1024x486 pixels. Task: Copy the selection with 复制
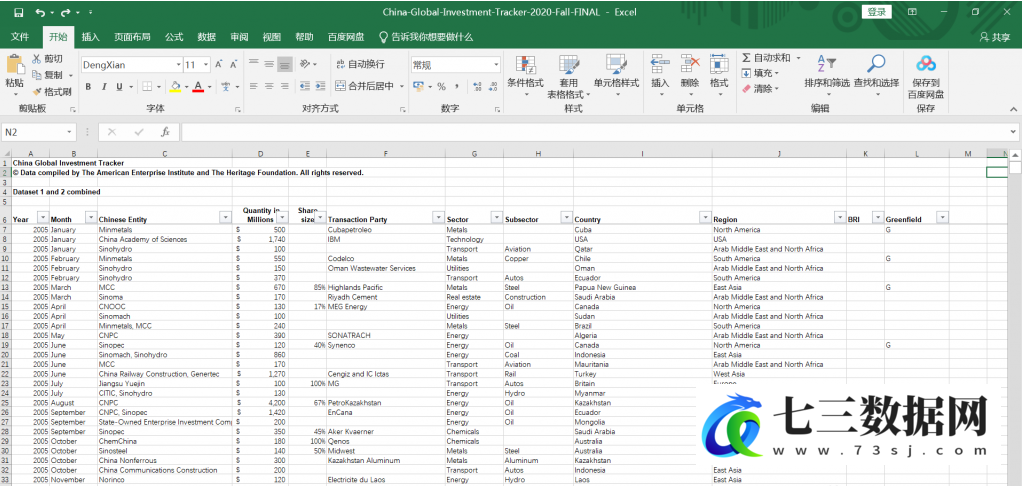48,75
